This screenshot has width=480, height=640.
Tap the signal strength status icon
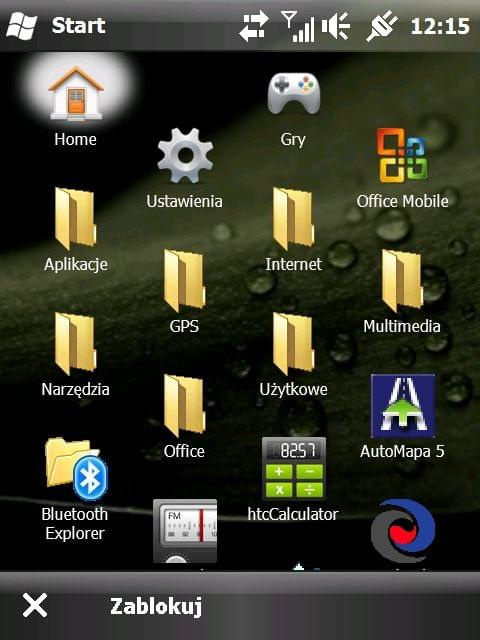tap(298, 26)
